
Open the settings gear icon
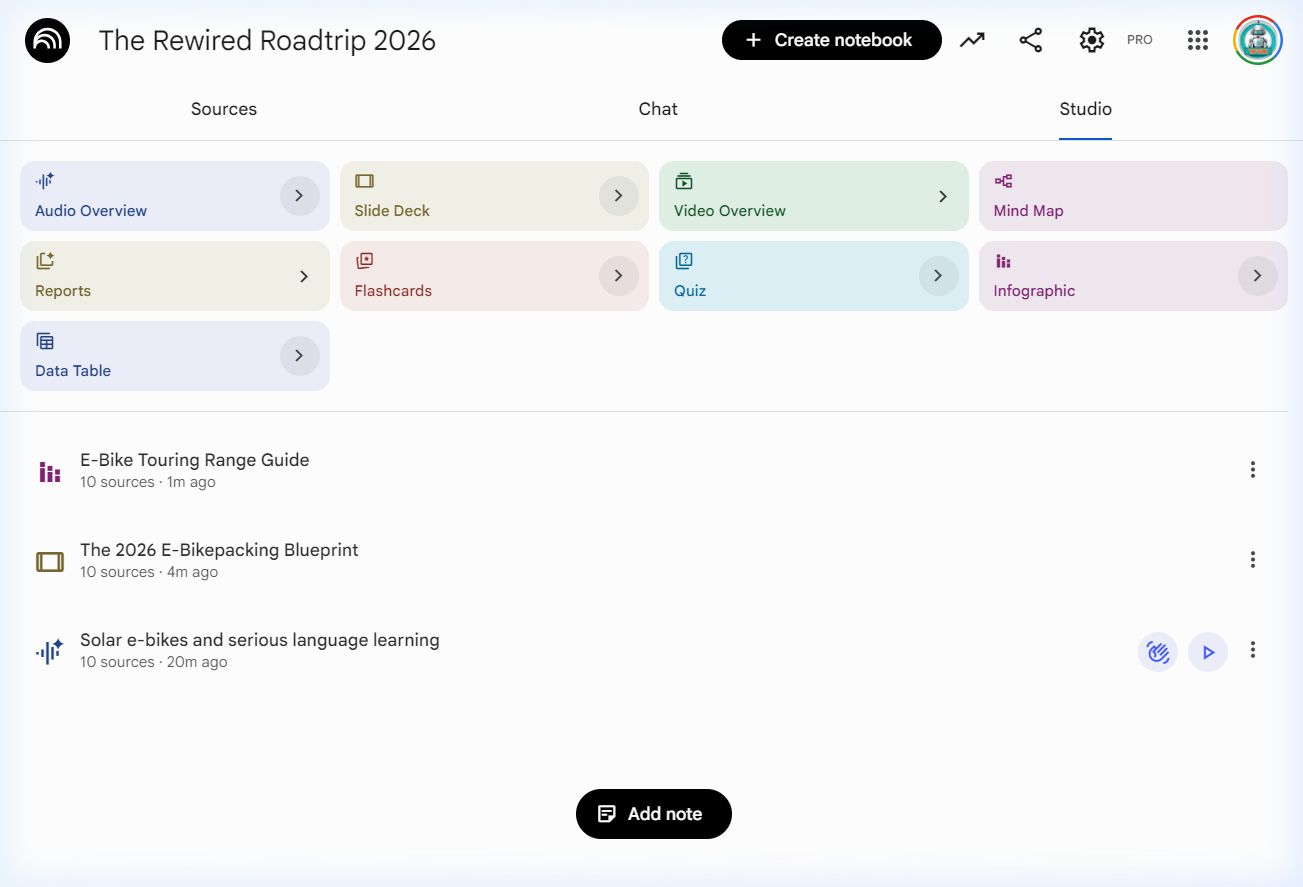[1091, 40]
